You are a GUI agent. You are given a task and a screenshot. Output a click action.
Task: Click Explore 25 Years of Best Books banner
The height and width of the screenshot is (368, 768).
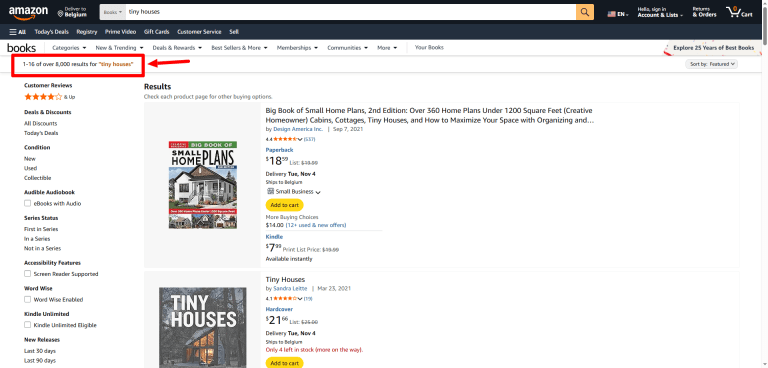pyautogui.click(x=713, y=48)
